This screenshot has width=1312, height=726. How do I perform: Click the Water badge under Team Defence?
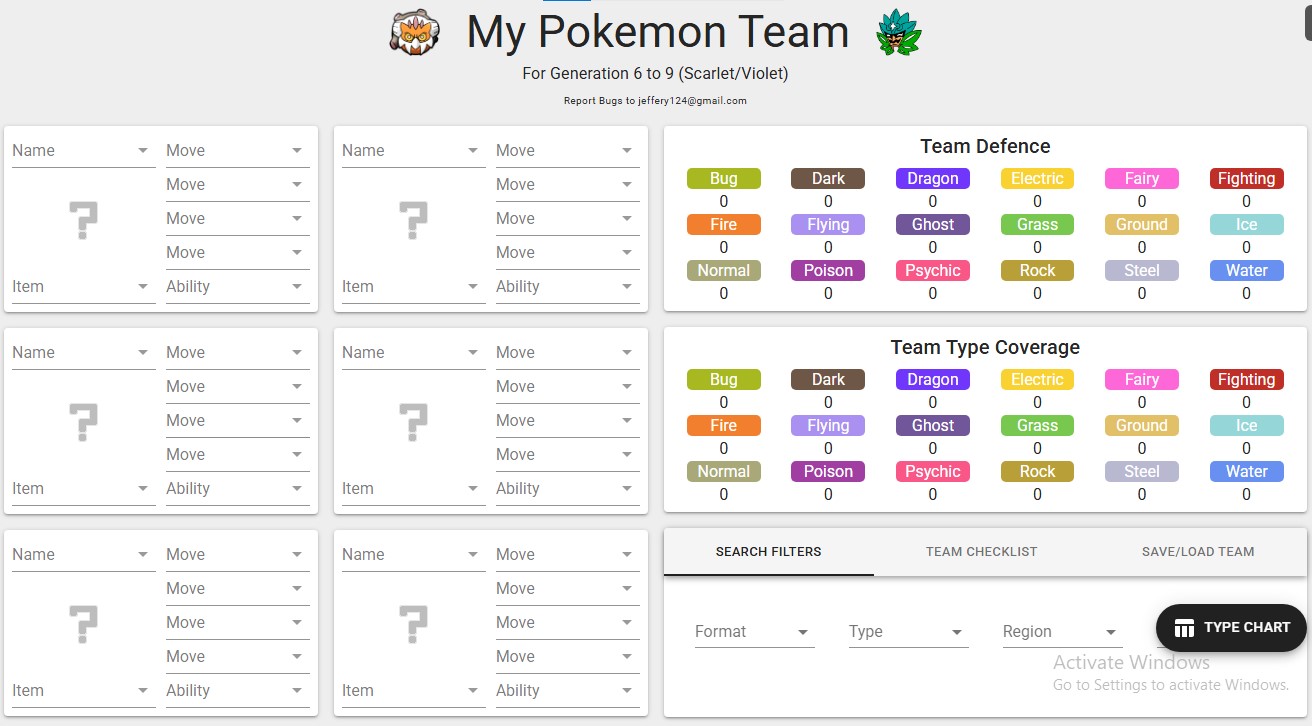coord(1246,271)
